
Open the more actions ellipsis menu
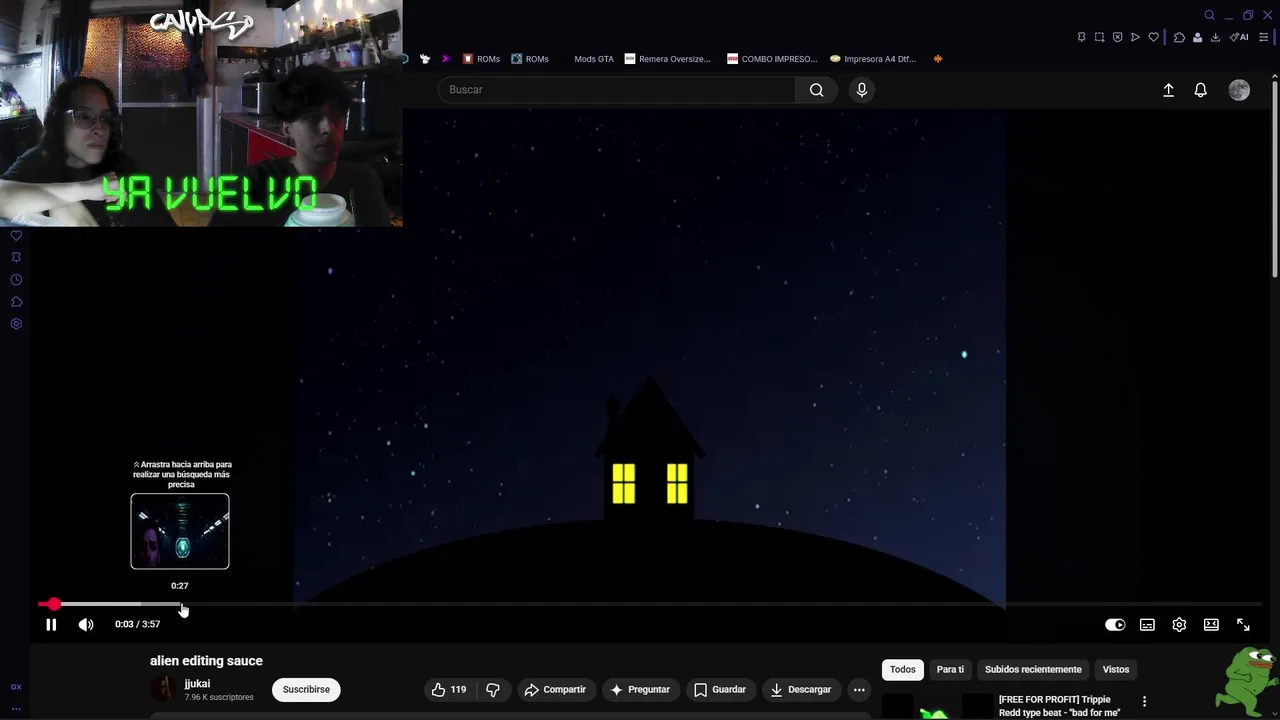(x=859, y=689)
